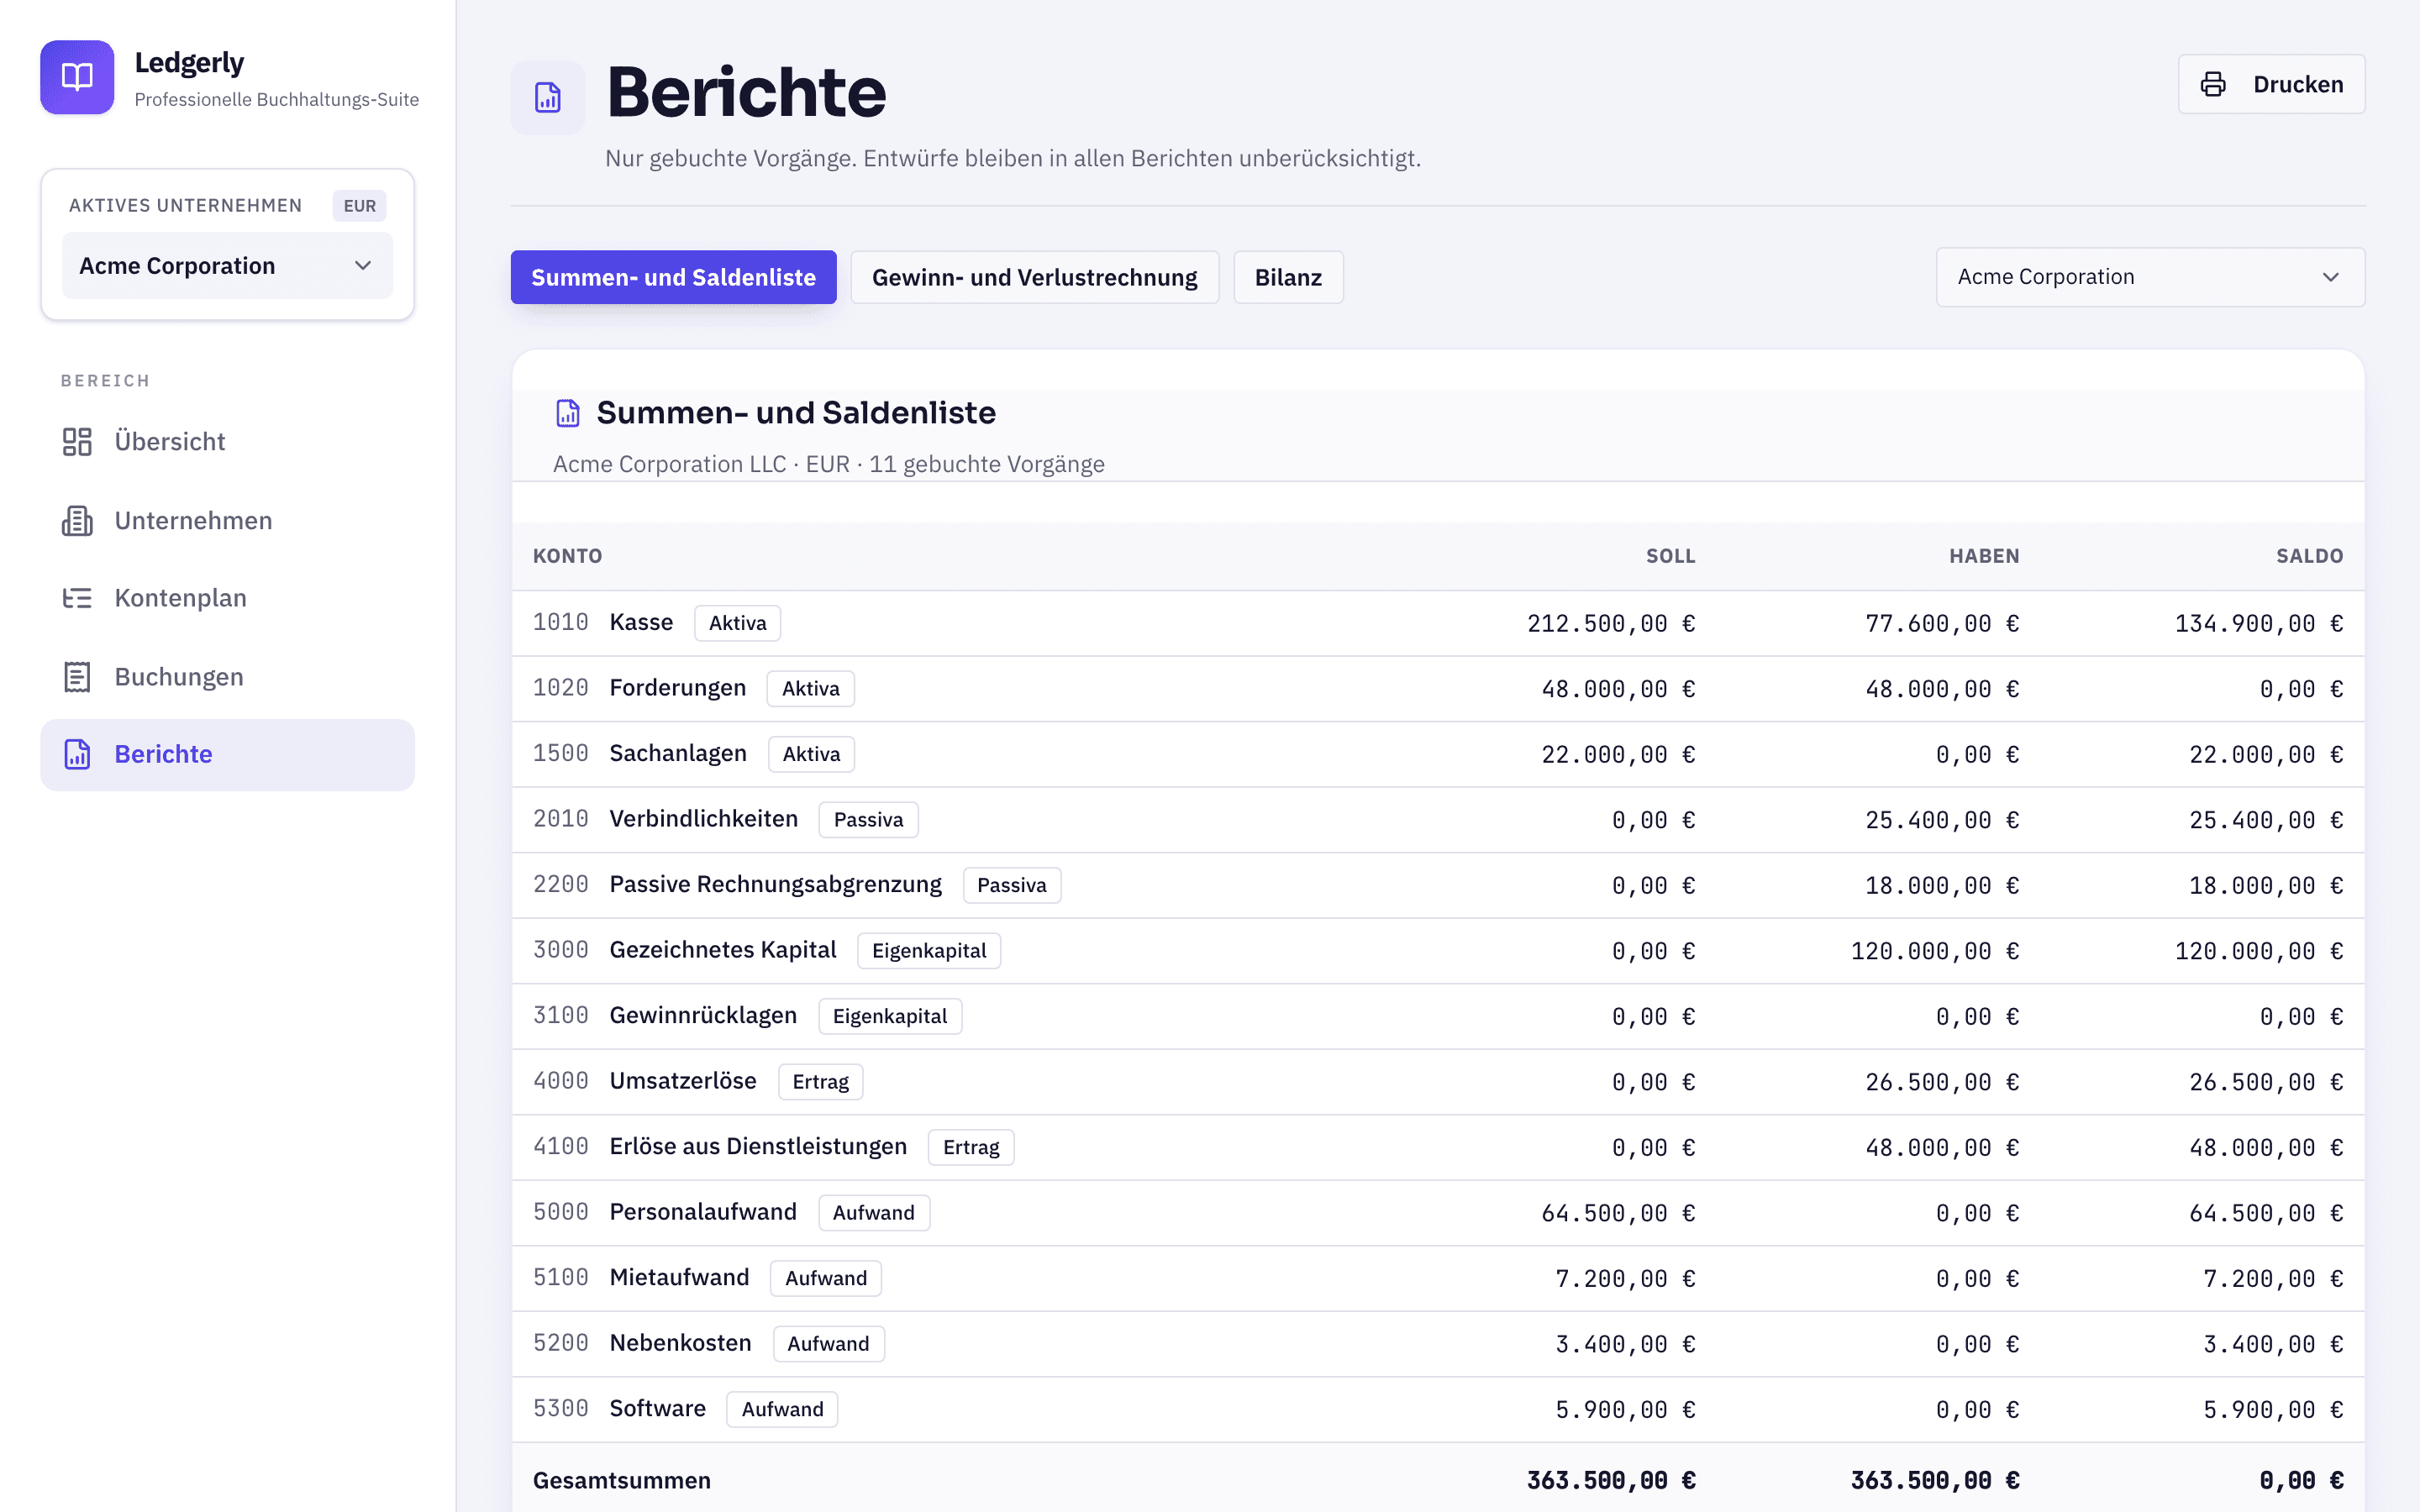The height and width of the screenshot is (1512, 2420).
Task: Click the chevron in sidebar company selector
Action: tap(363, 266)
